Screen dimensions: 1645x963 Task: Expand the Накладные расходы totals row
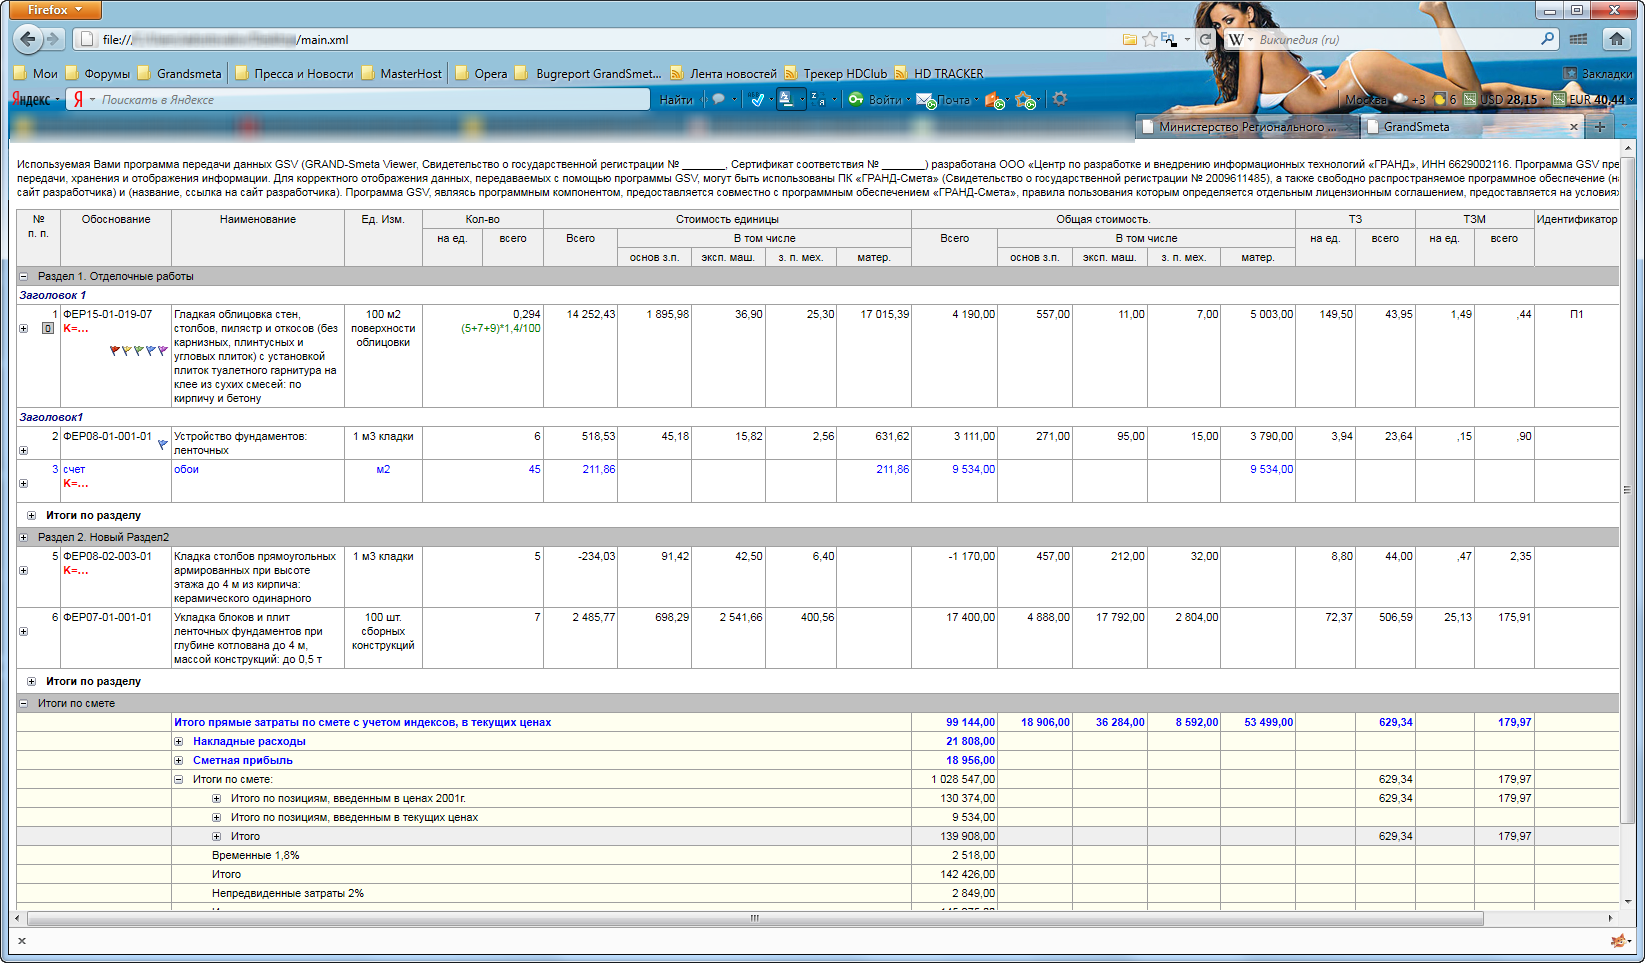179,742
